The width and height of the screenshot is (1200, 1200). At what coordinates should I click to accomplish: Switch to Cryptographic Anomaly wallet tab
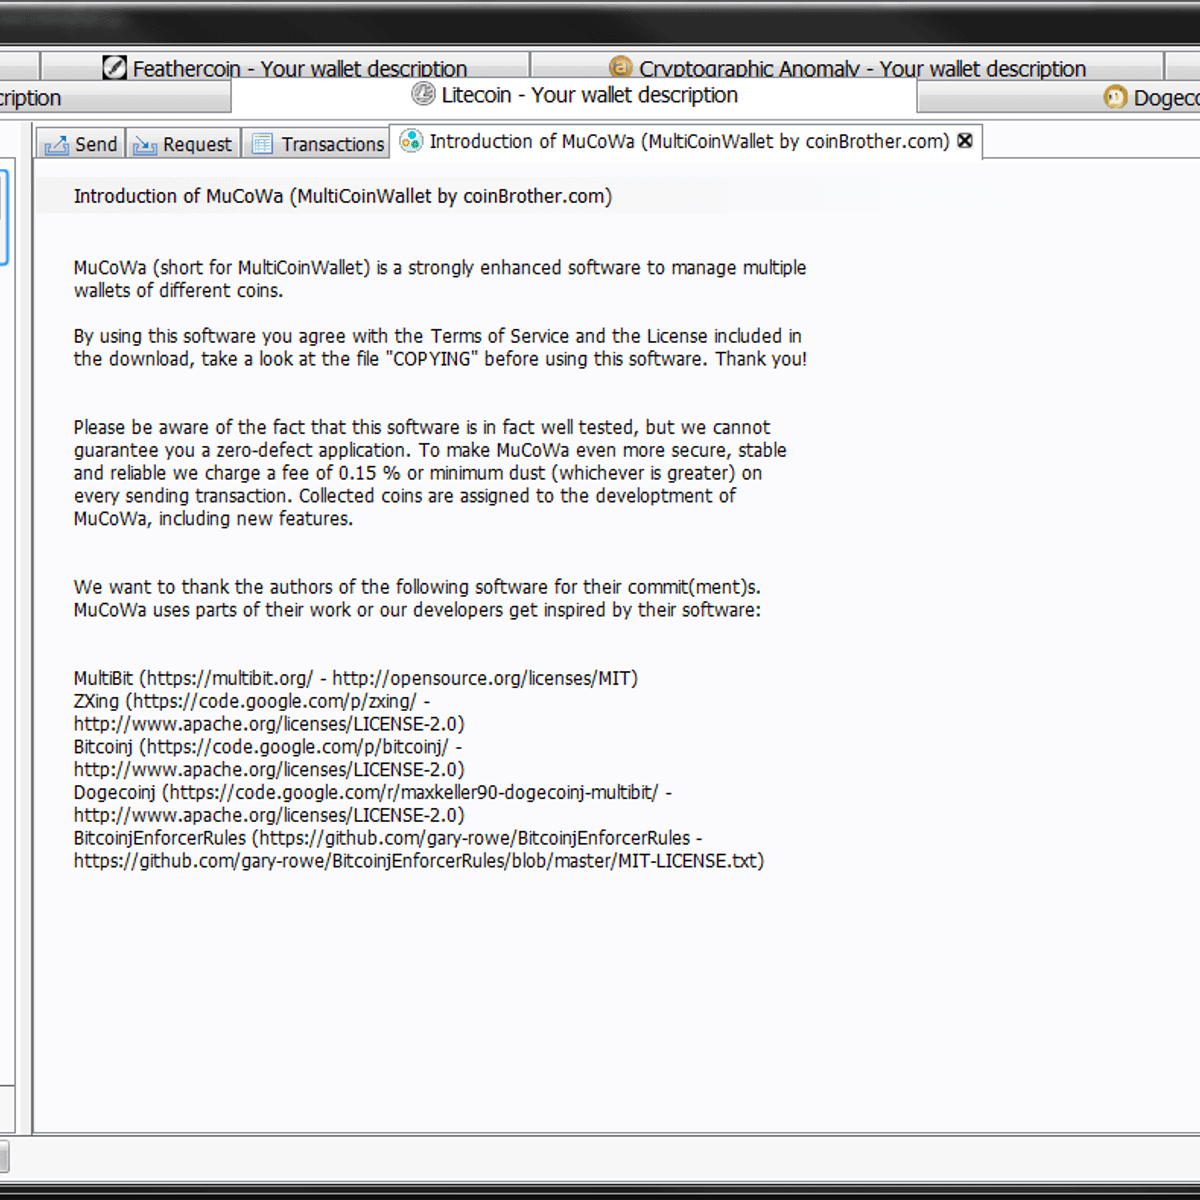click(x=847, y=67)
